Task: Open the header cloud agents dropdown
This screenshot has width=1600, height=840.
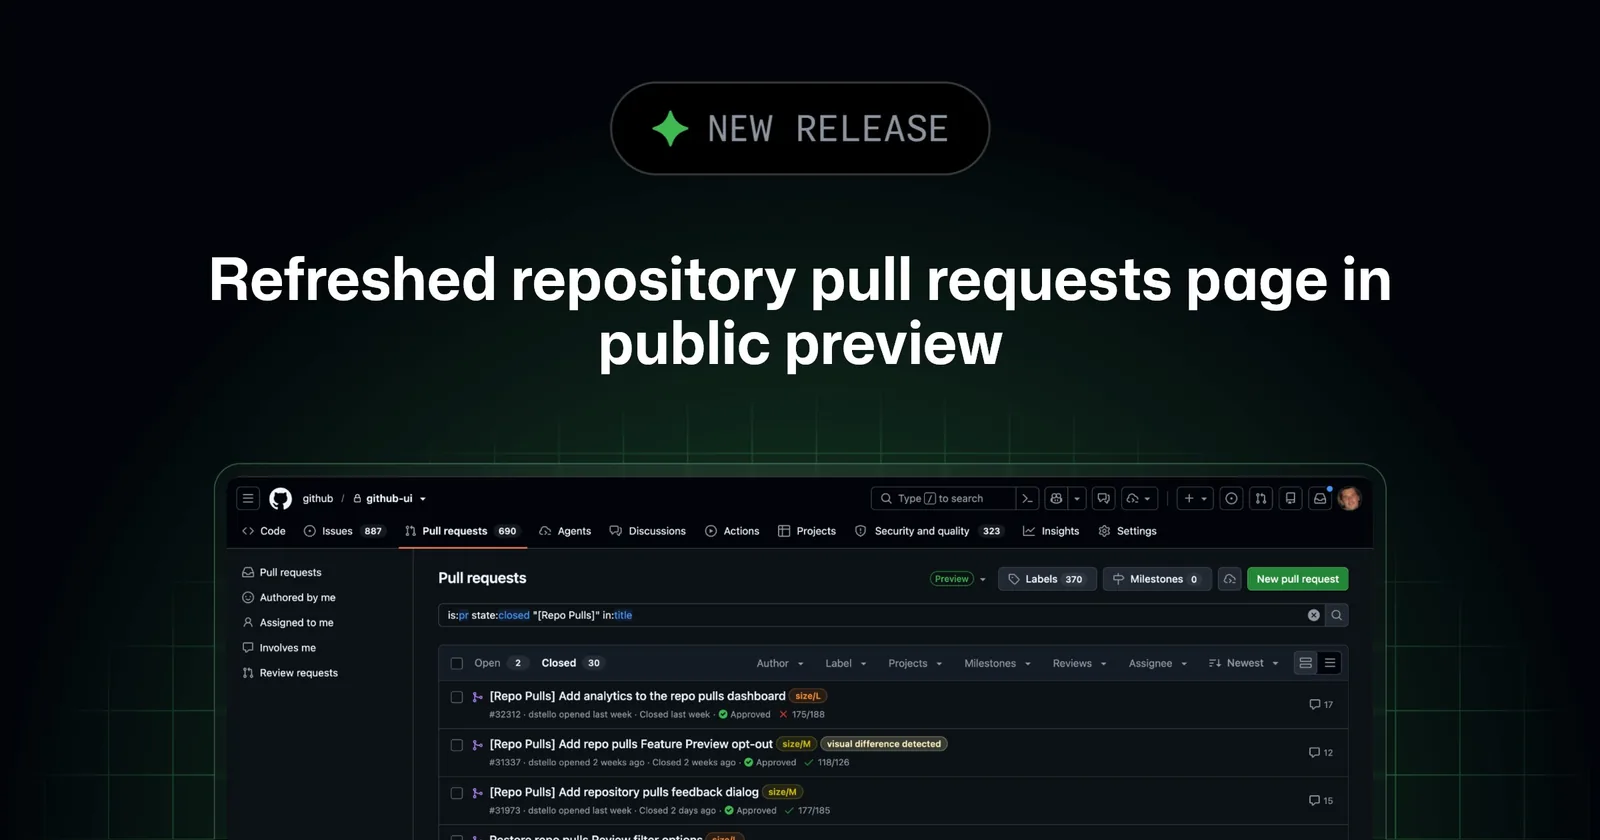Action: pos(1139,498)
